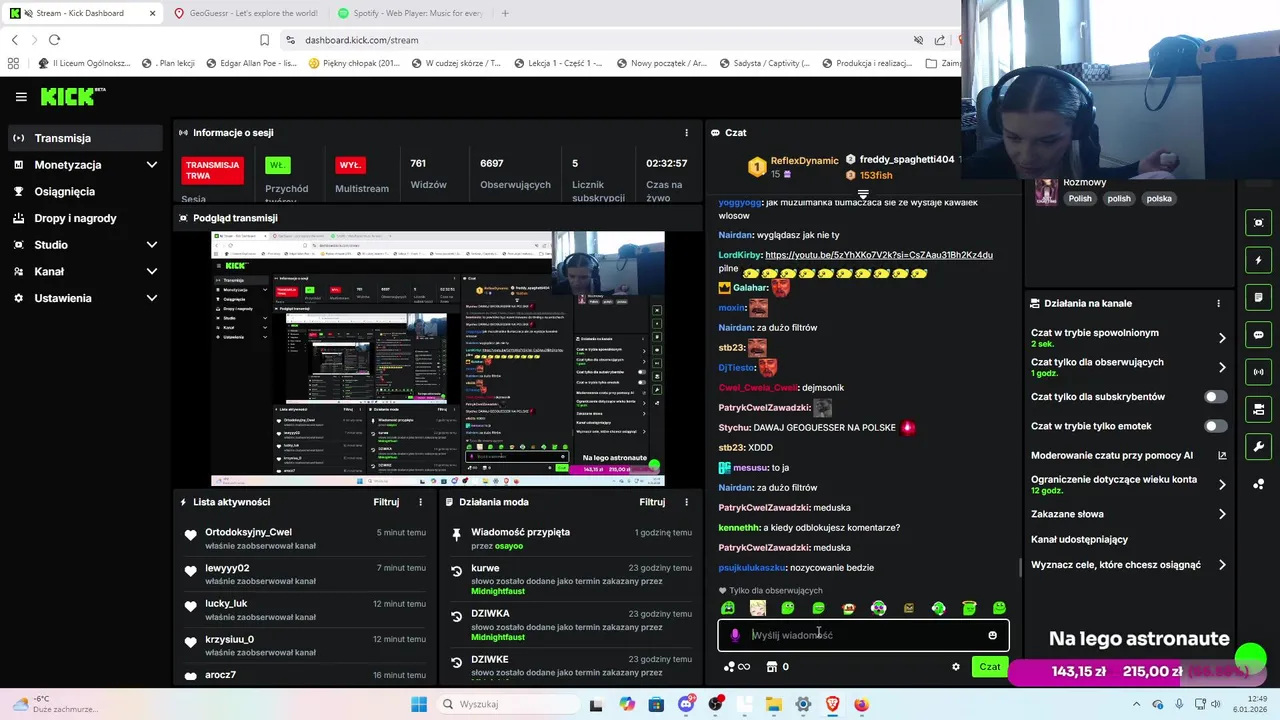This screenshot has width=1280, height=720.
Task: Open a new browser tab
Action: coord(505,13)
